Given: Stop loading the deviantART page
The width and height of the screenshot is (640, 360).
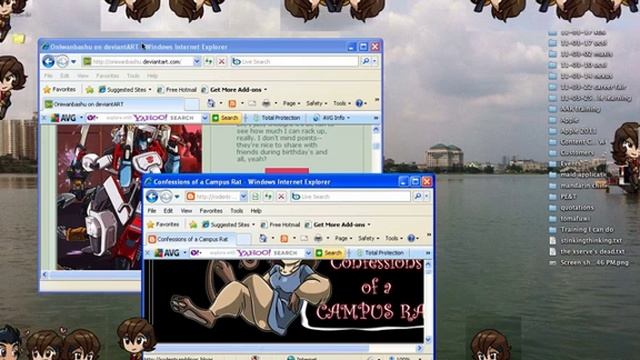Looking at the screenshot, I should pyautogui.click(x=222, y=62).
